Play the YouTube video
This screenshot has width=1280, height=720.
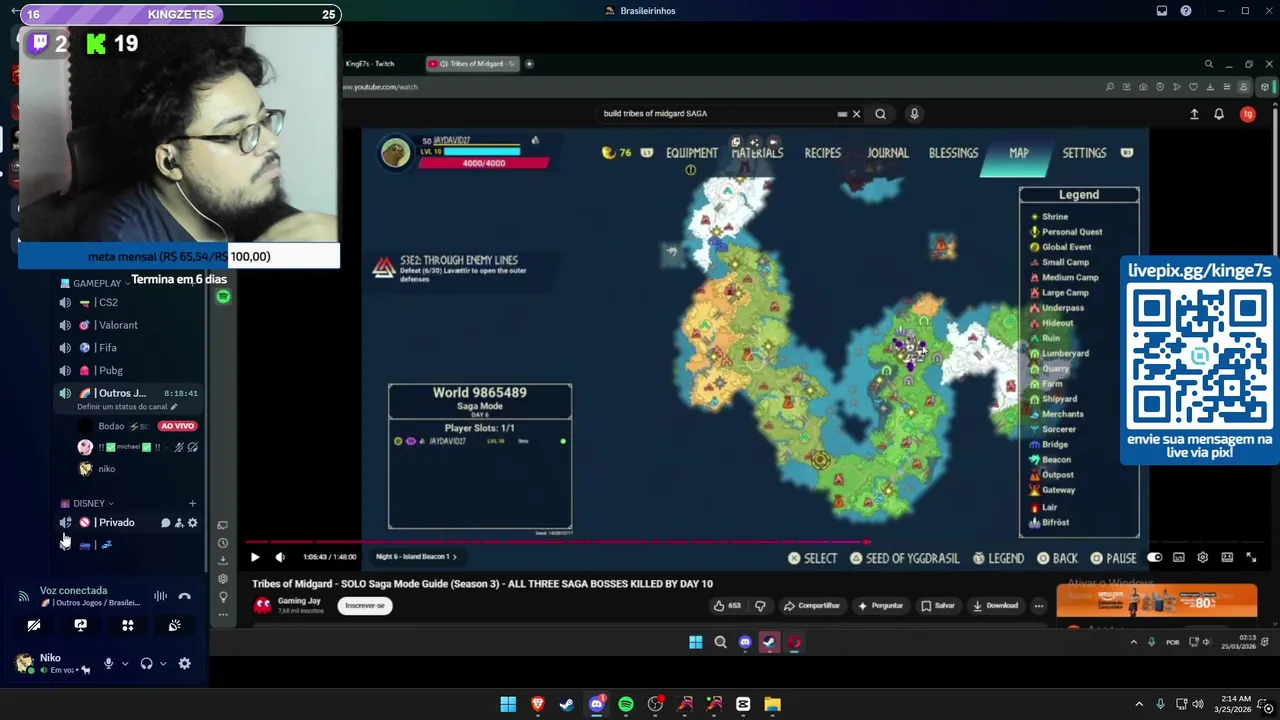(x=254, y=557)
